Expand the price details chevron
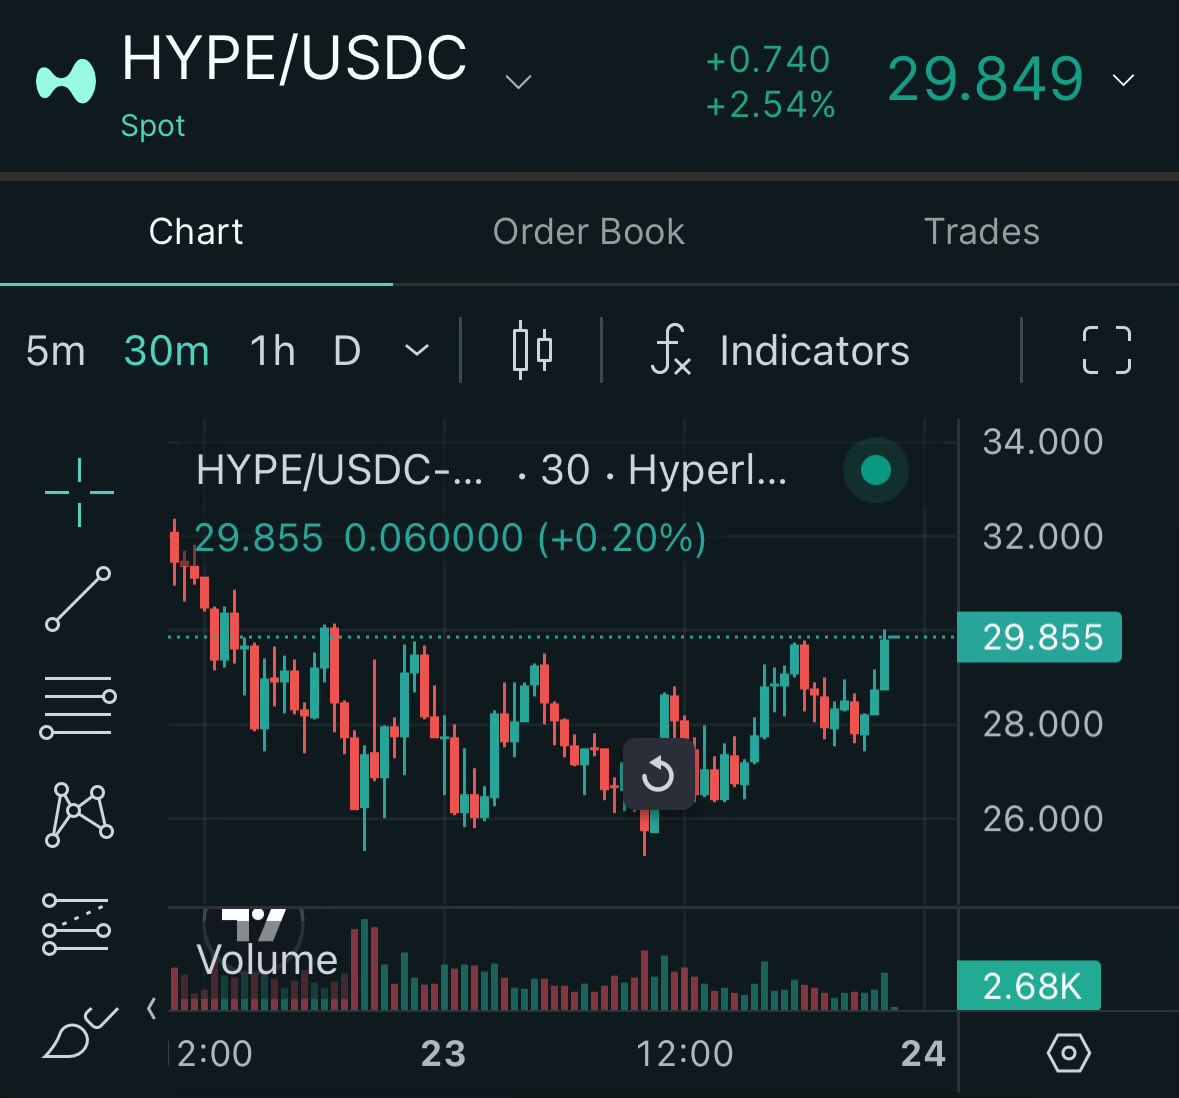This screenshot has height=1098, width=1179. click(1123, 80)
